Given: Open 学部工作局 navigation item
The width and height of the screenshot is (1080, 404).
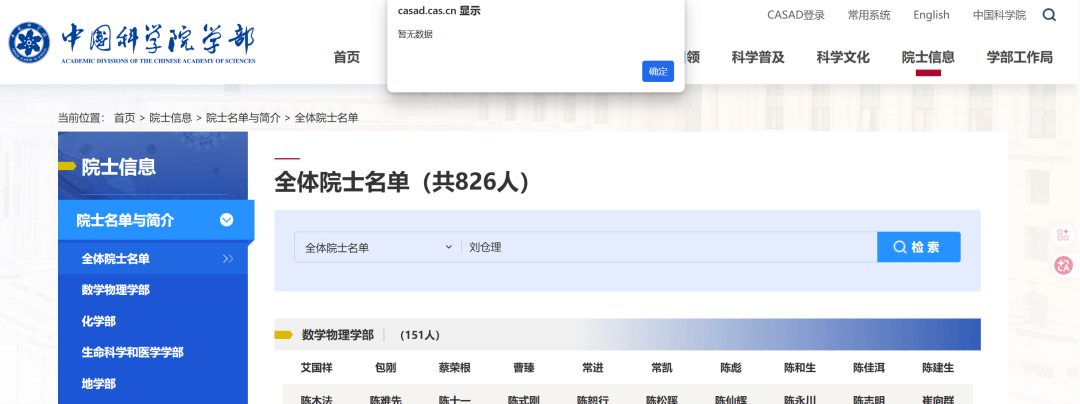Looking at the screenshot, I should coord(1019,57).
